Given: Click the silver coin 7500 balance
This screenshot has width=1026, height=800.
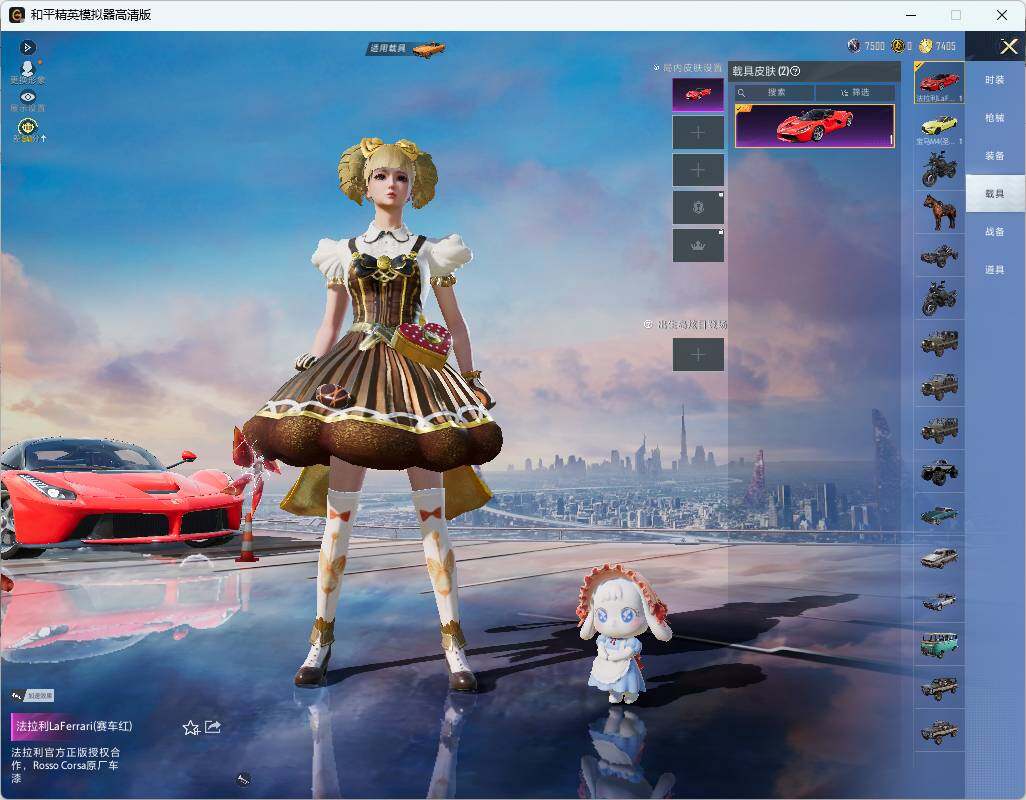Looking at the screenshot, I should coord(866,46).
